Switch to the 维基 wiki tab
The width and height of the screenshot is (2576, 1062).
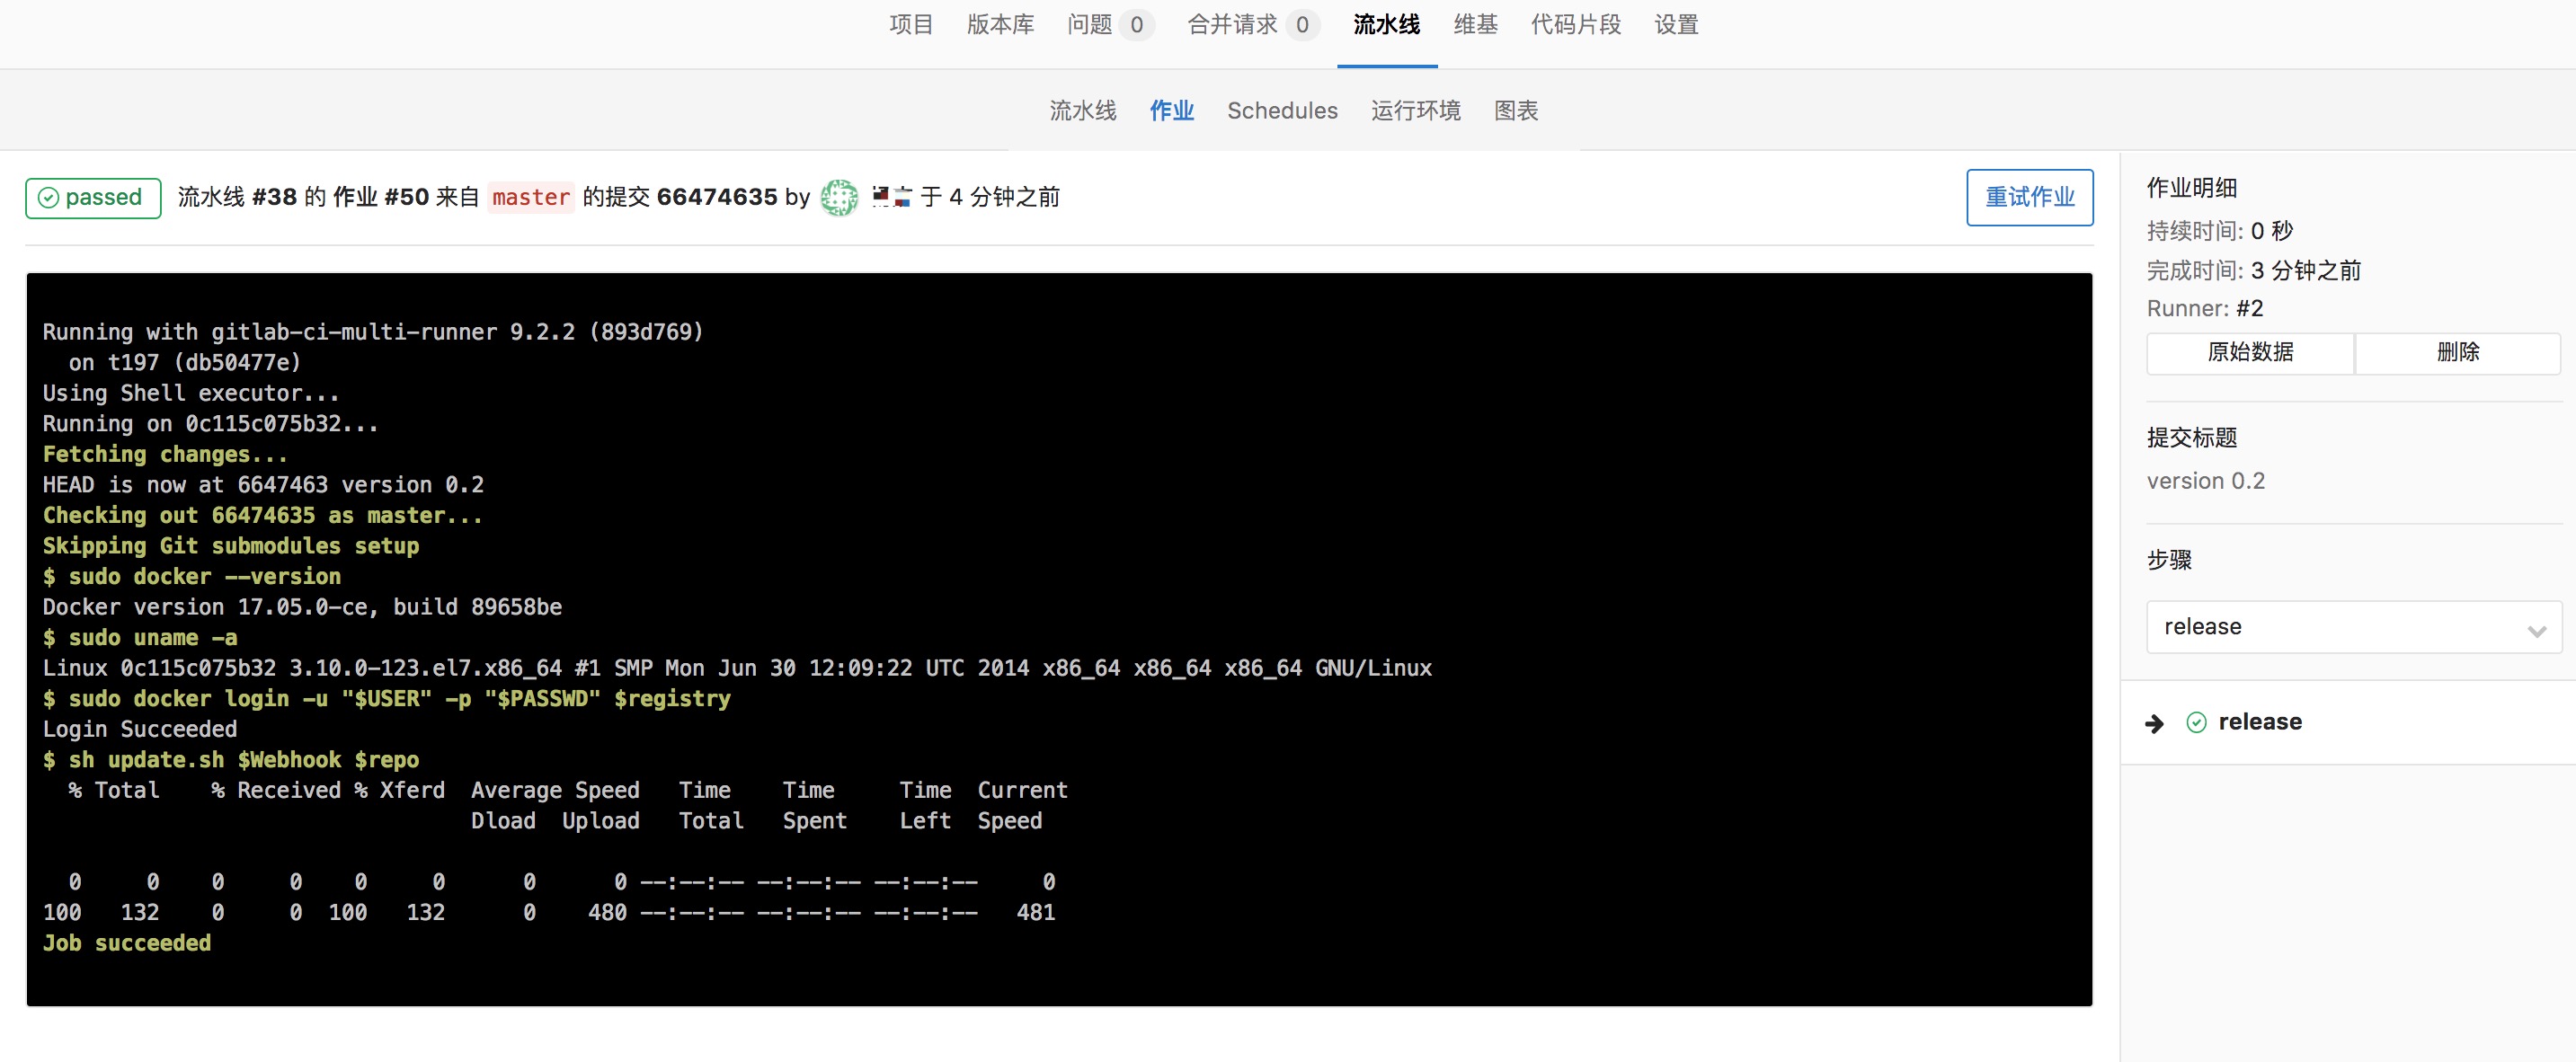pyautogui.click(x=1475, y=25)
